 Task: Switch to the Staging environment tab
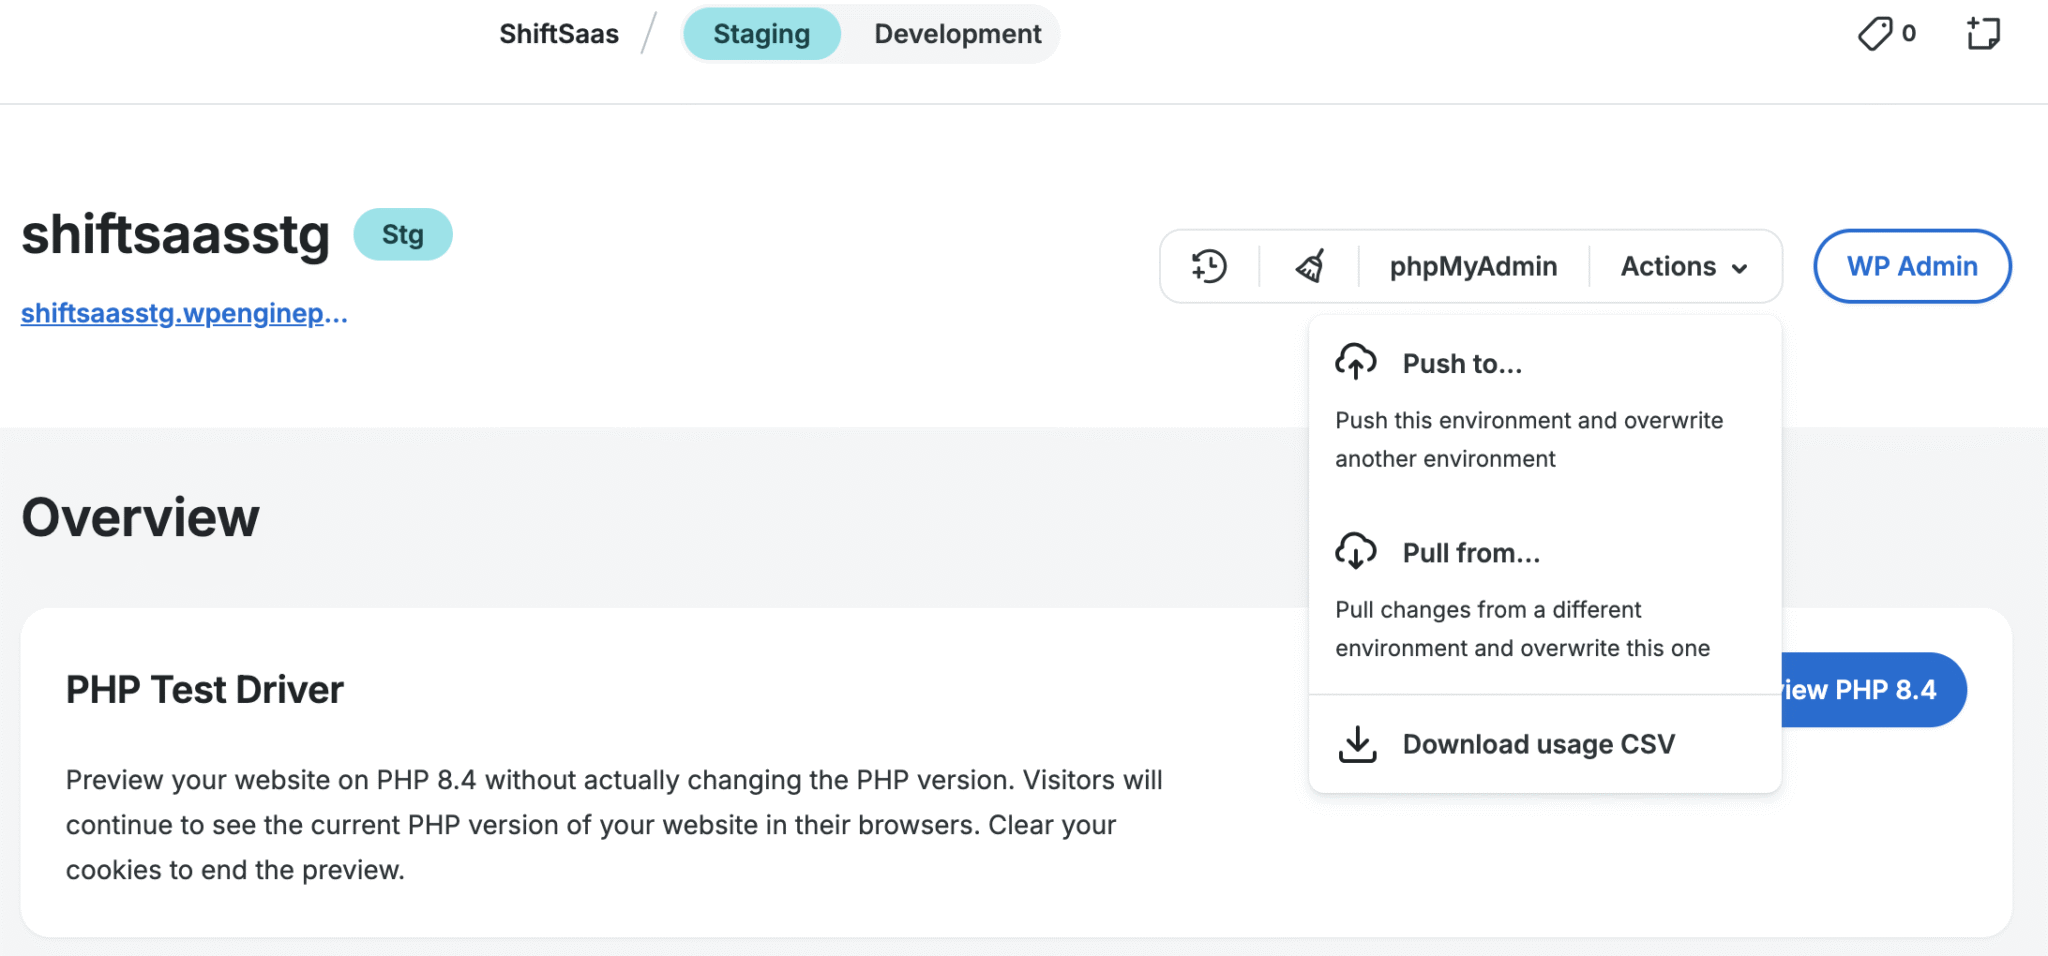coord(761,34)
